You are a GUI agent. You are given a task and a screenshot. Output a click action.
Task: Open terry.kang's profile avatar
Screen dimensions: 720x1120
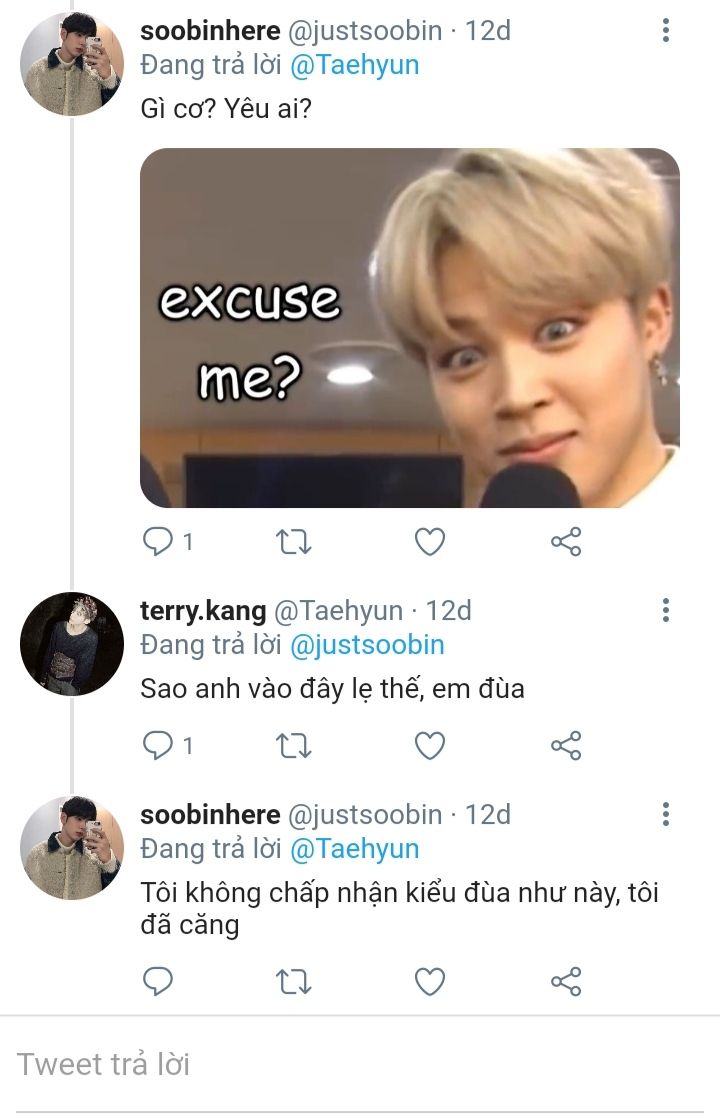(x=71, y=643)
